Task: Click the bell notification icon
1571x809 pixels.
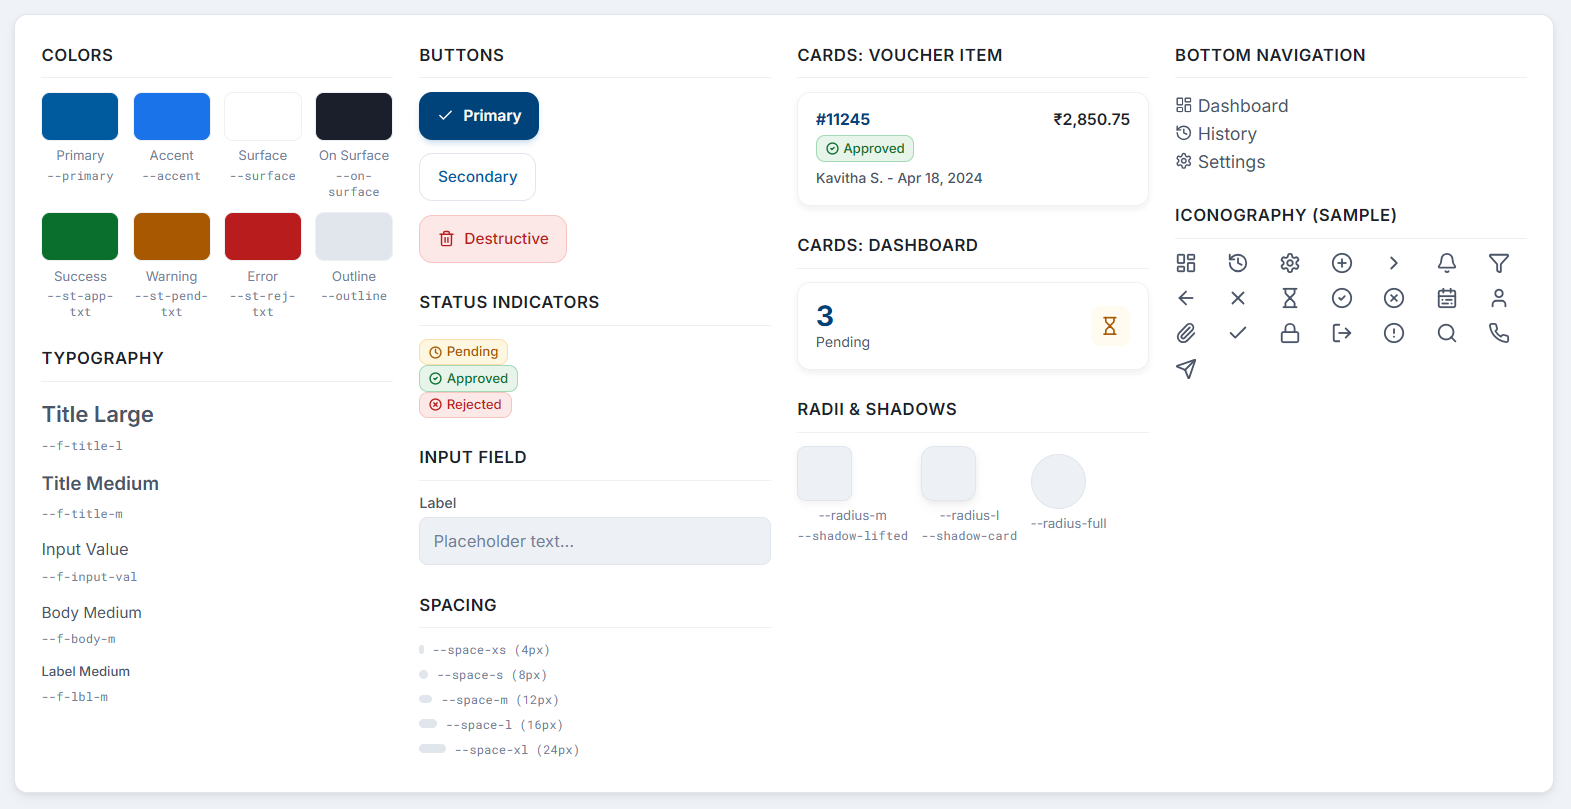Action: pyautogui.click(x=1447, y=263)
